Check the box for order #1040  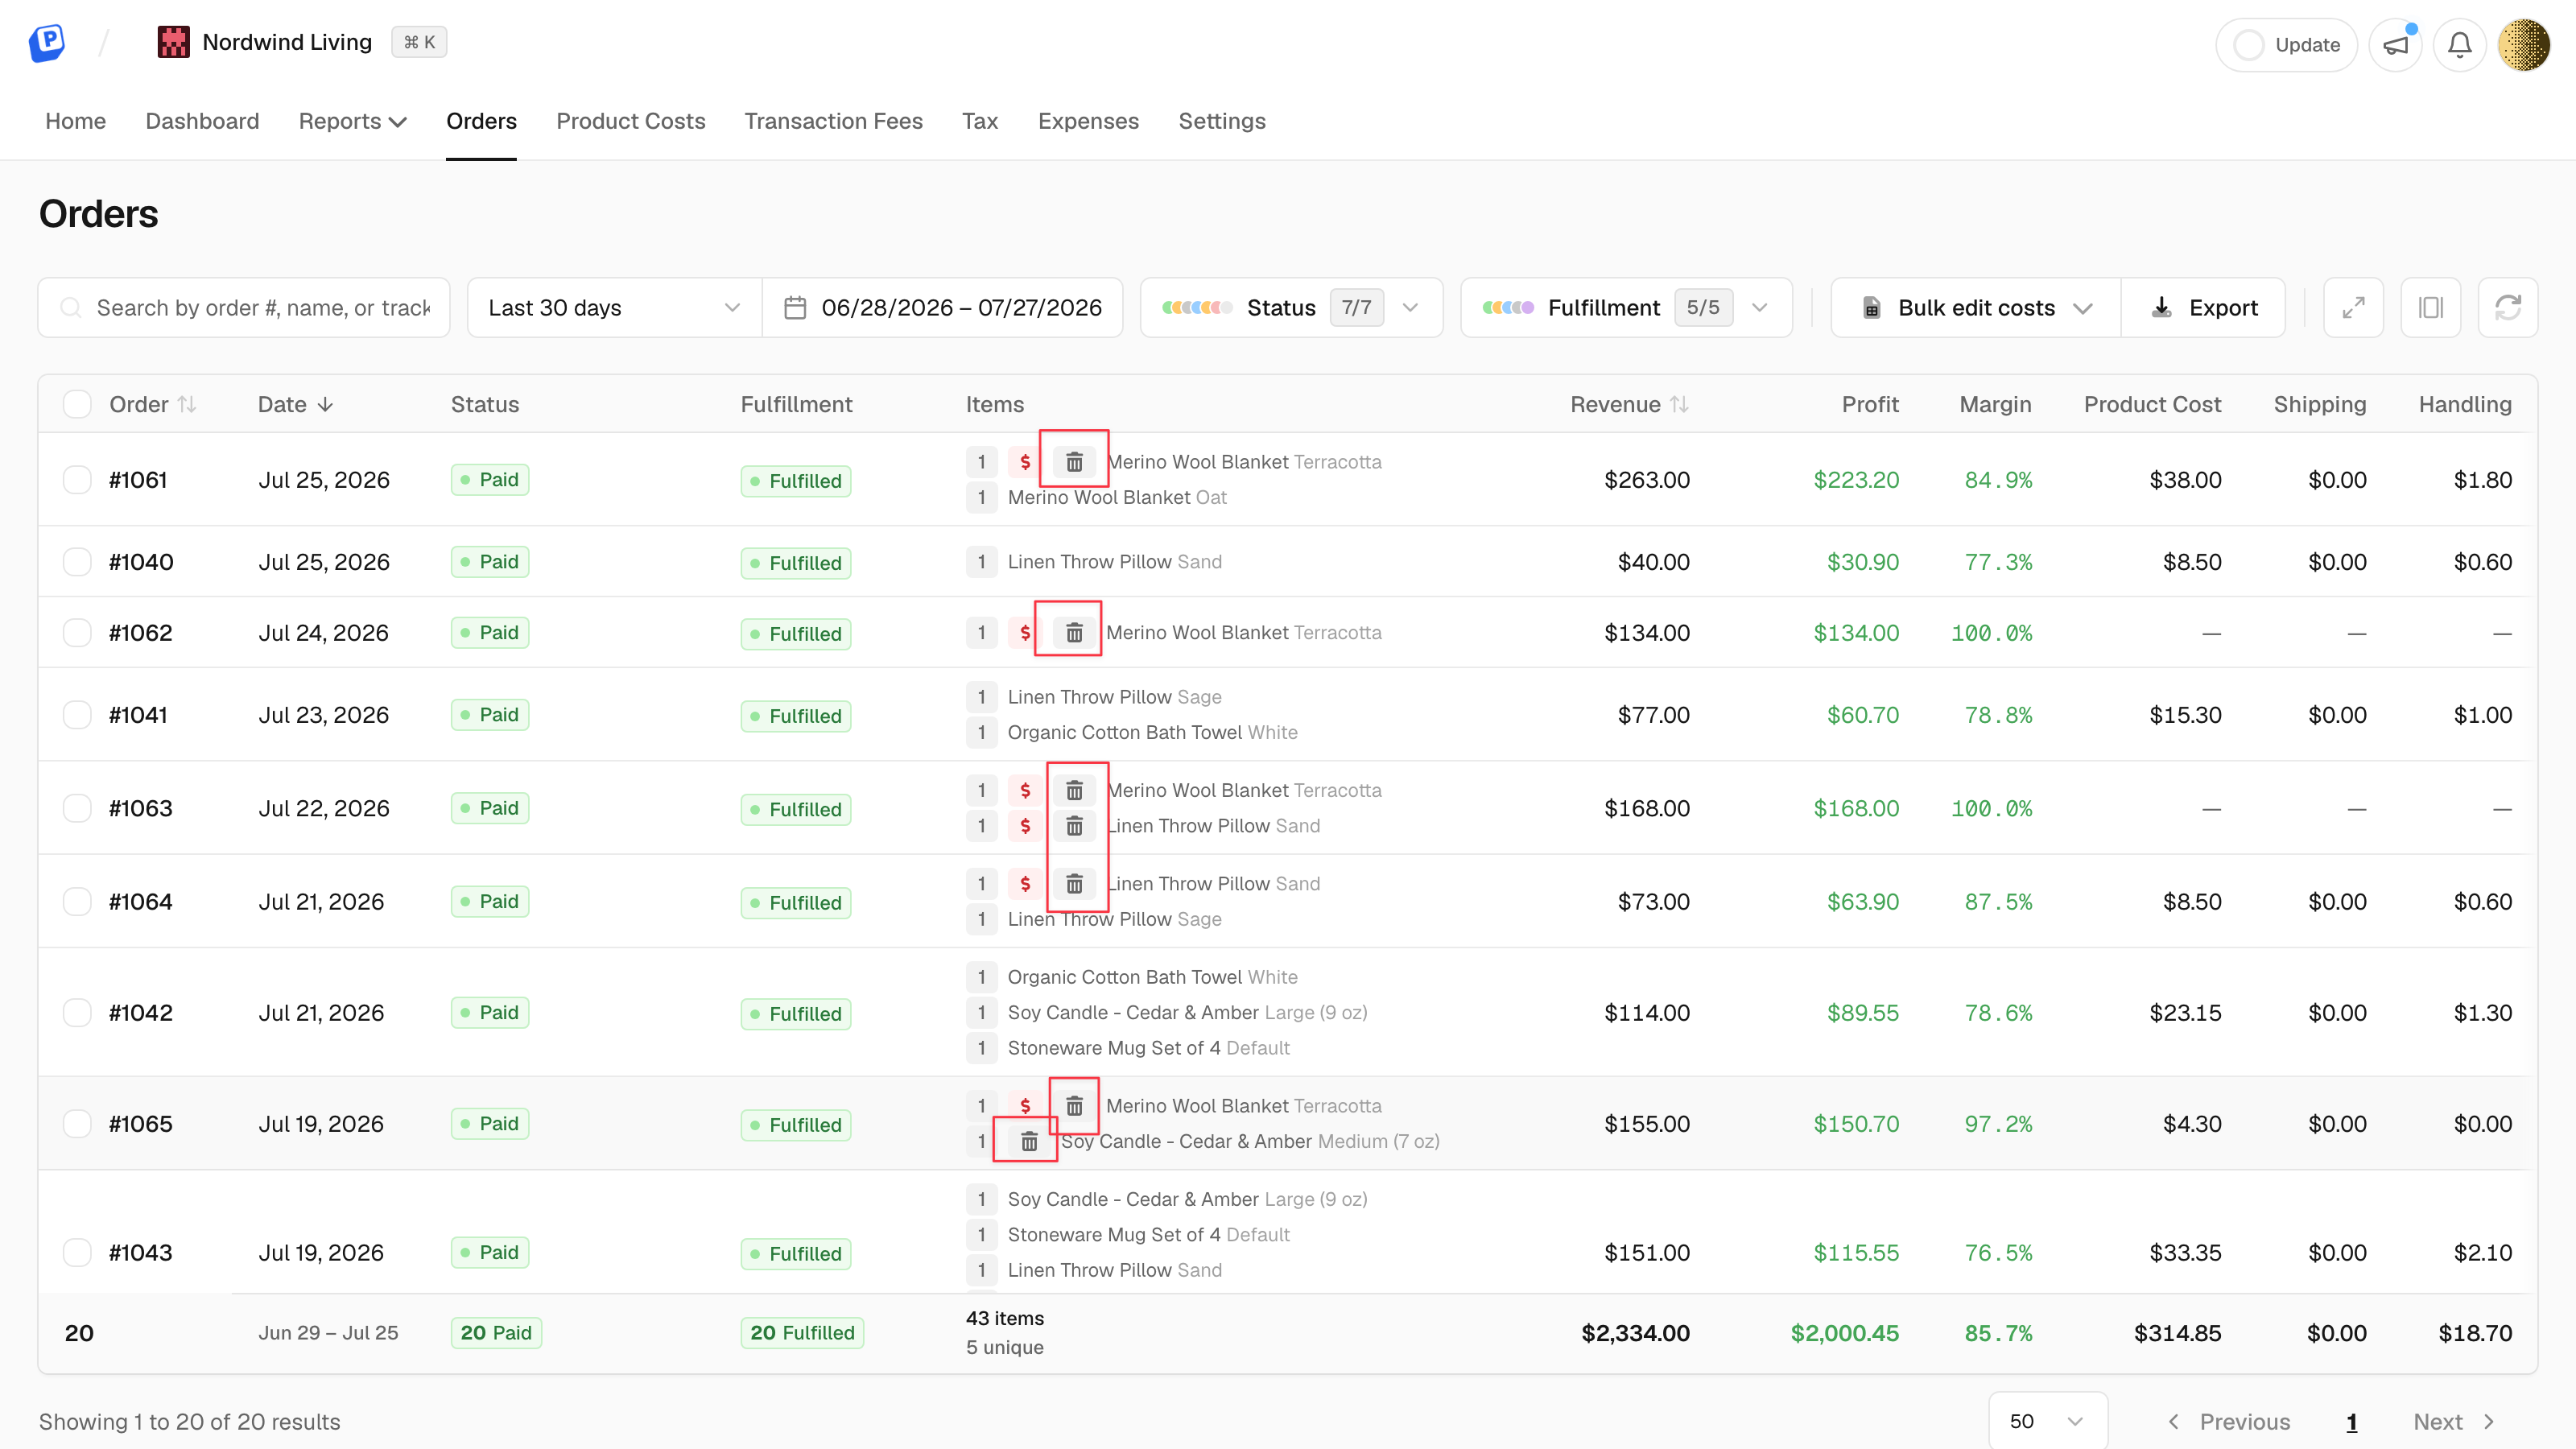click(77, 562)
